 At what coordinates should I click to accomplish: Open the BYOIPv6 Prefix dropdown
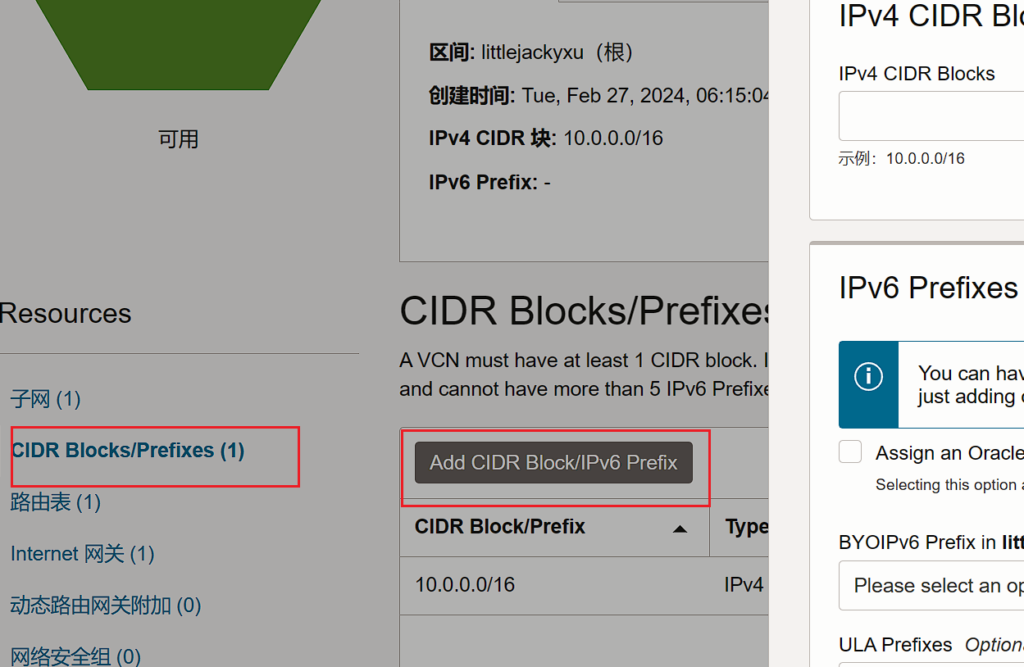click(931, 585)
